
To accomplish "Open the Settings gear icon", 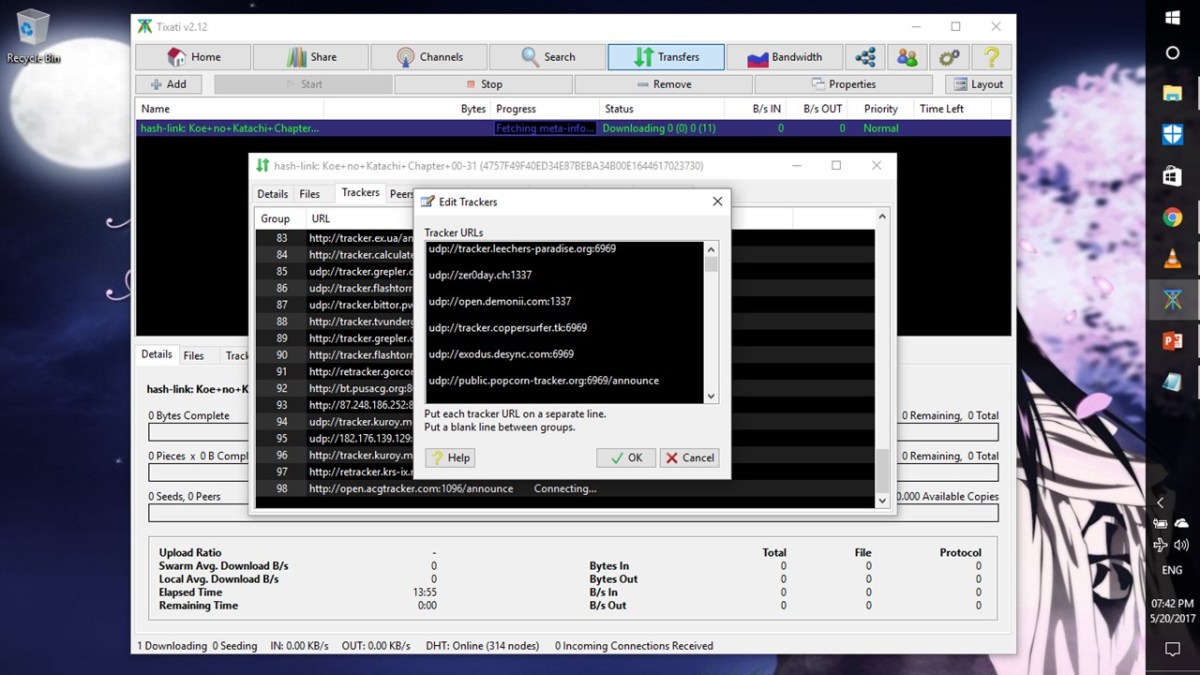I will [x=949, y=57].
